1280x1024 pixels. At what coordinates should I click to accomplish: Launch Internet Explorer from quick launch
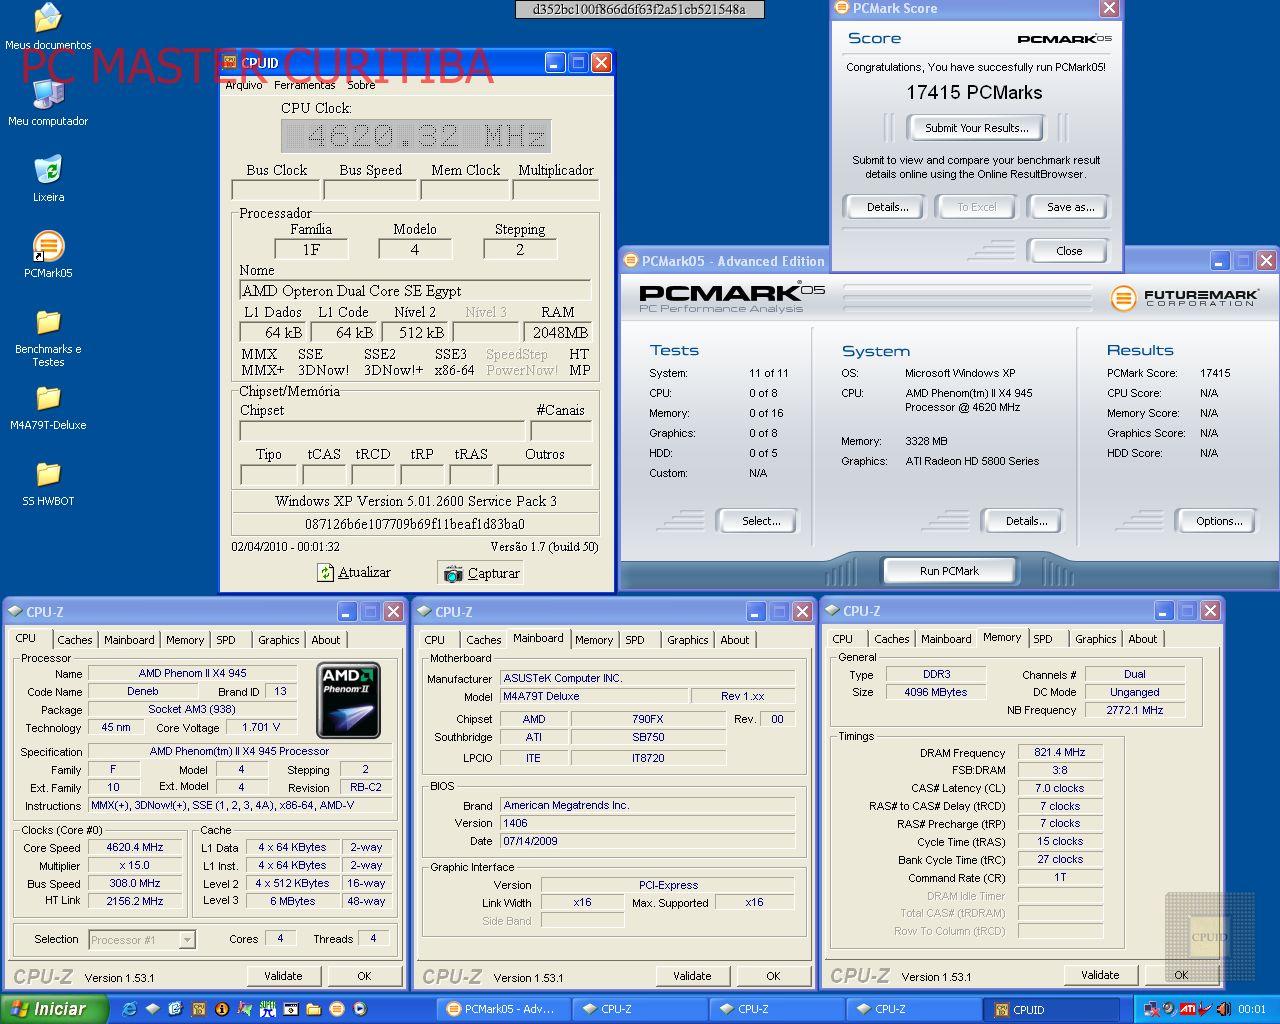pyautogui.click(x=129, y=1009)
